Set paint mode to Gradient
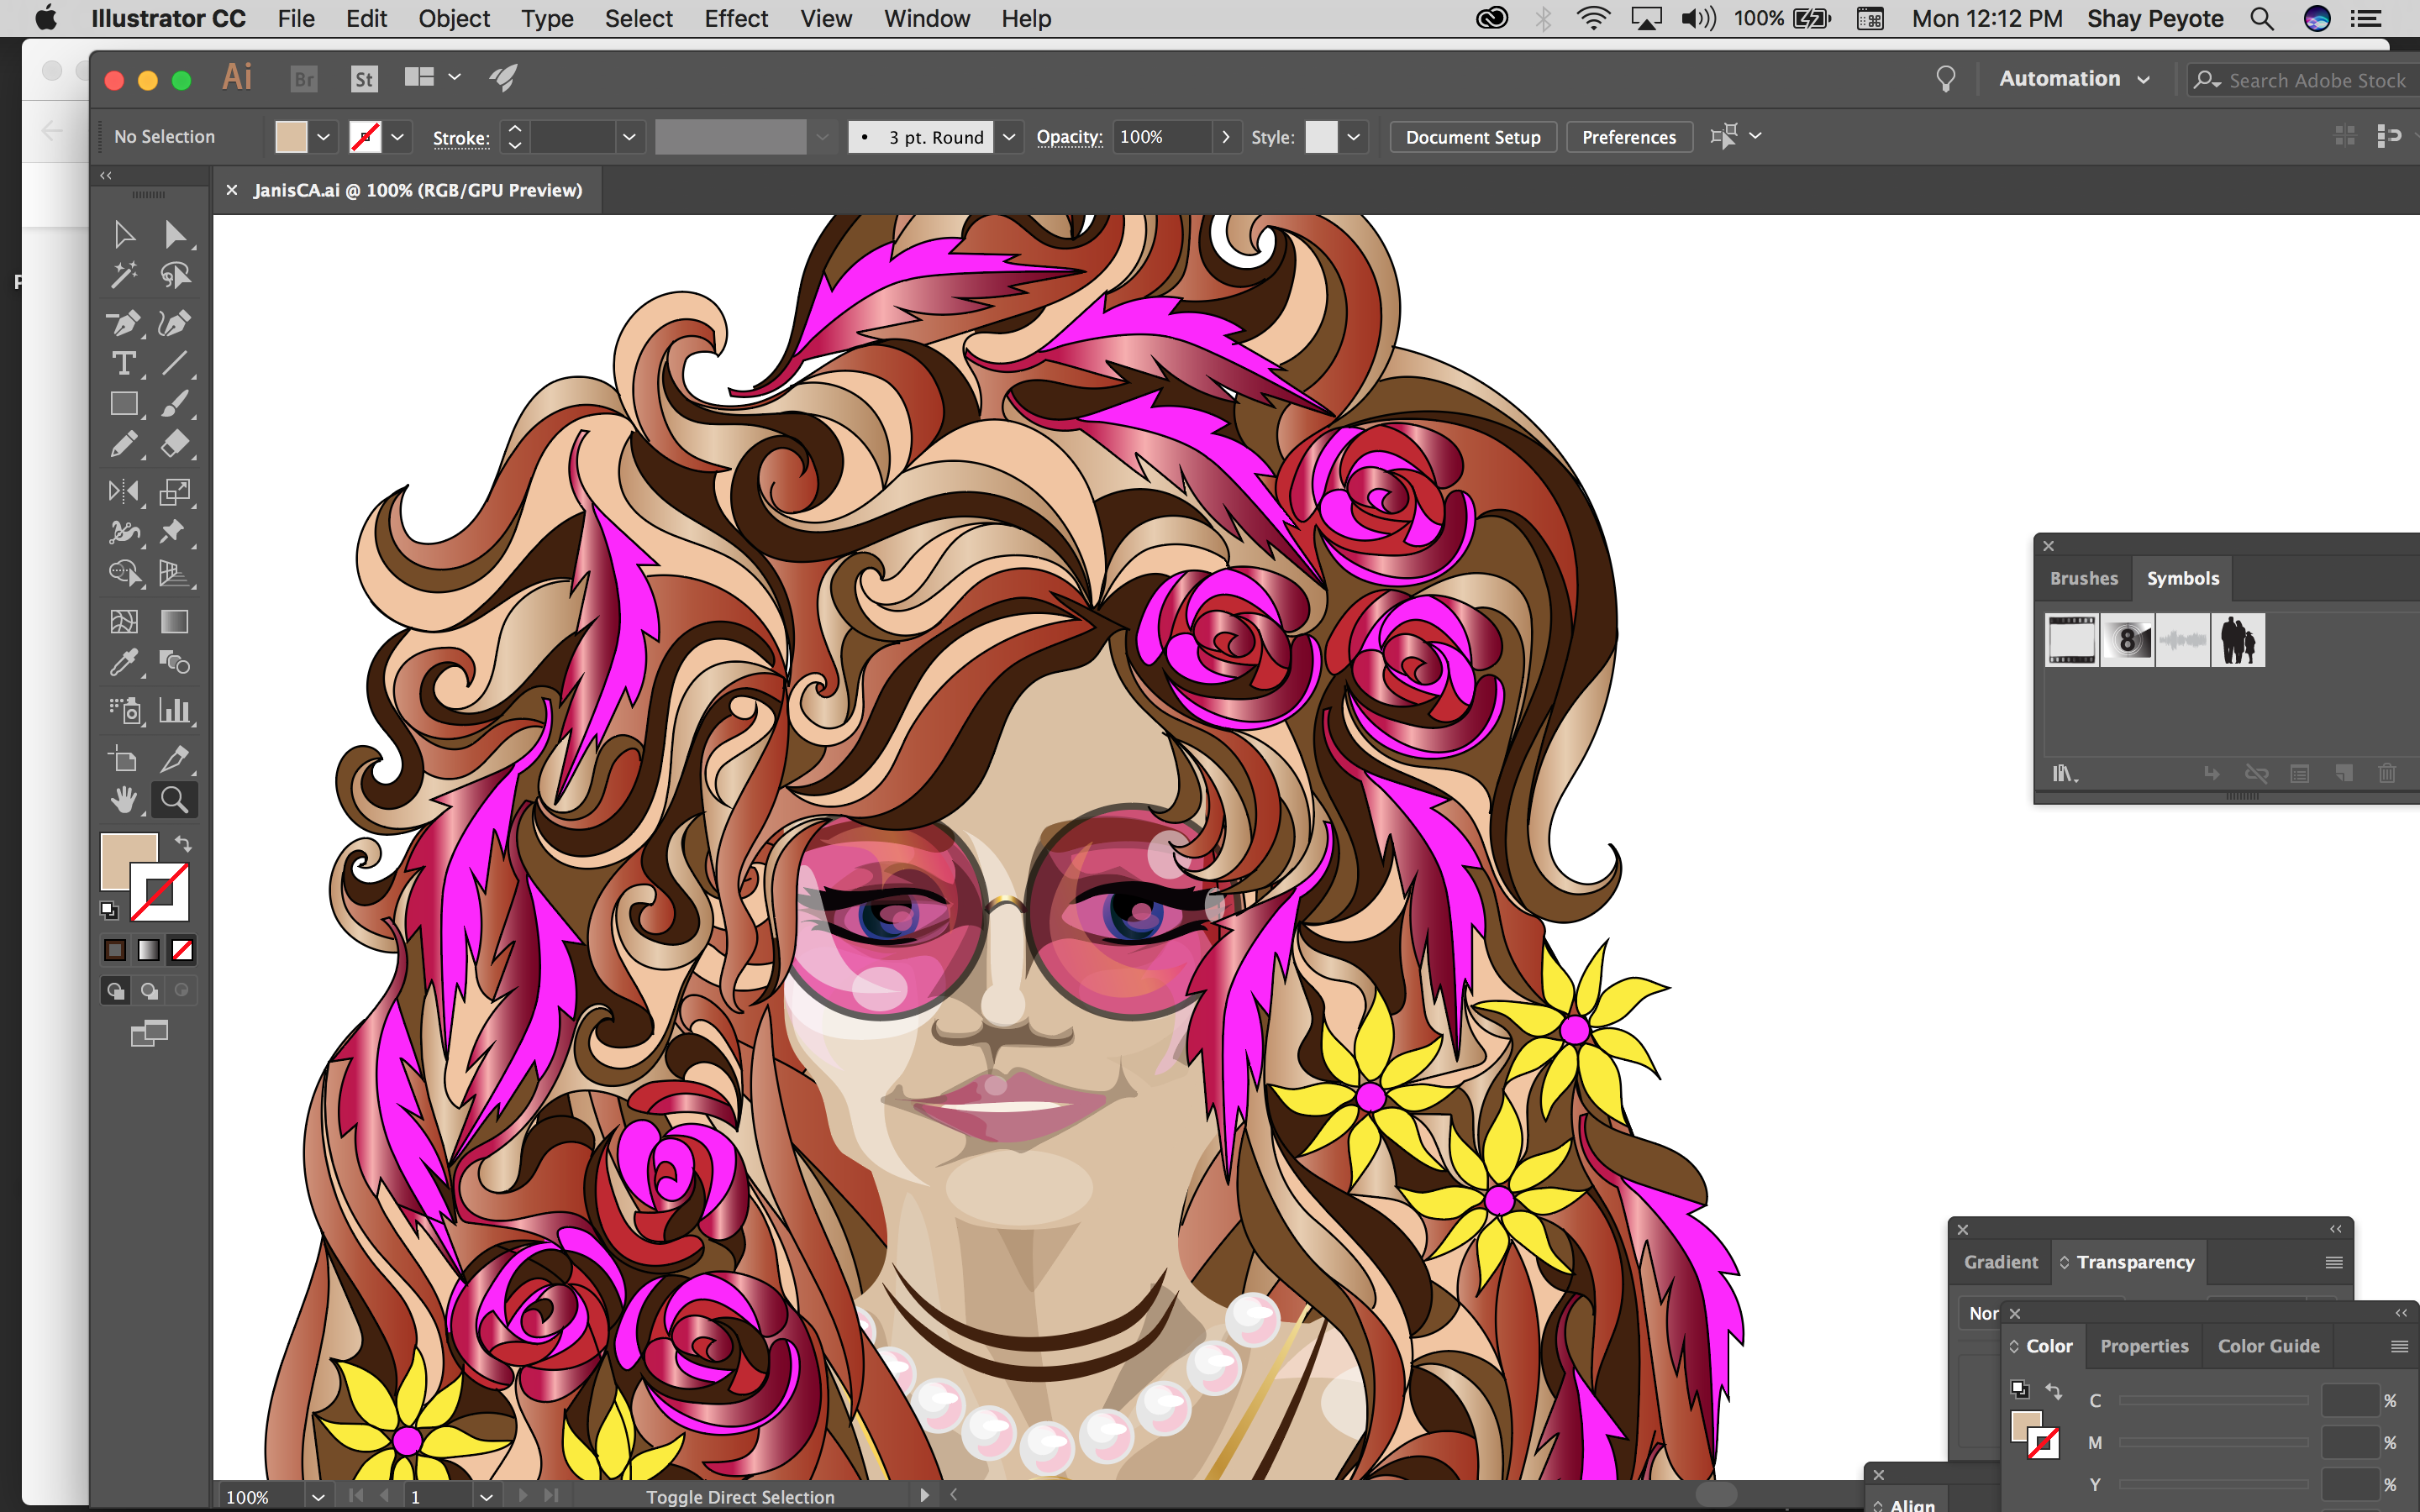The image size is (2420, 1512). pyautogui.click(x=148, y=950)
